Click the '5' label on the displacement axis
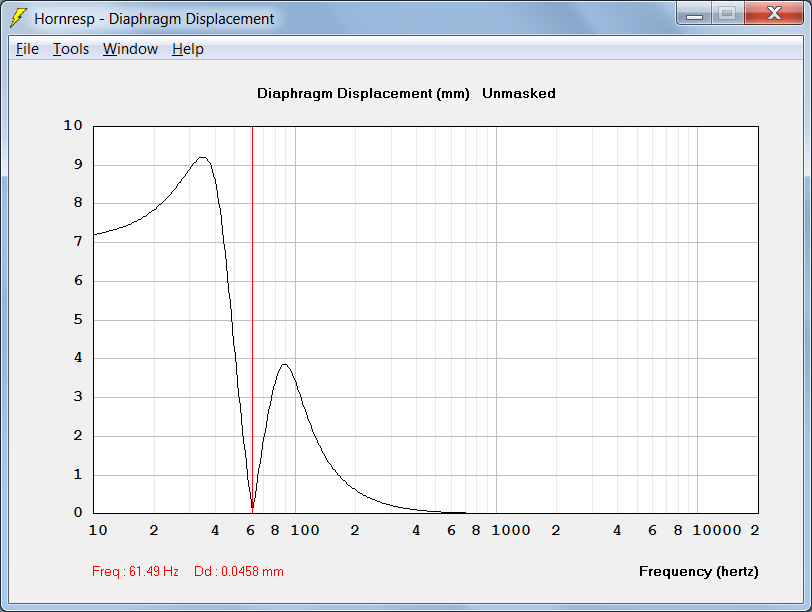The height and width of the screenshot is (612, 812). click(78, 319)
